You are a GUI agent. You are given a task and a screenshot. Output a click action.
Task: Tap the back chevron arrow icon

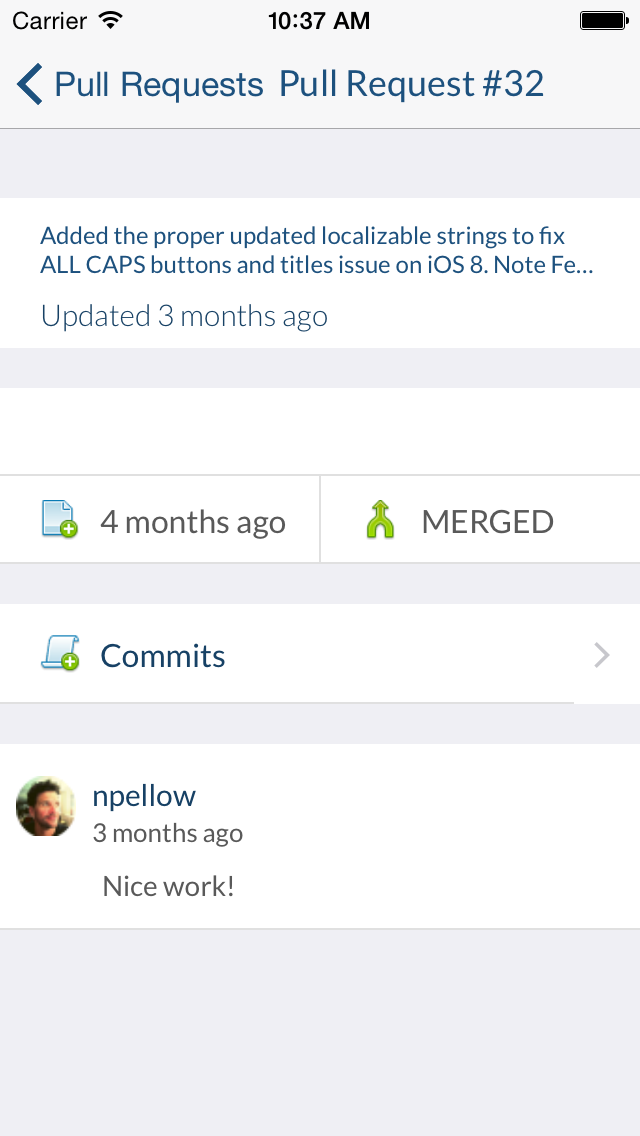[x=30, y=85]
